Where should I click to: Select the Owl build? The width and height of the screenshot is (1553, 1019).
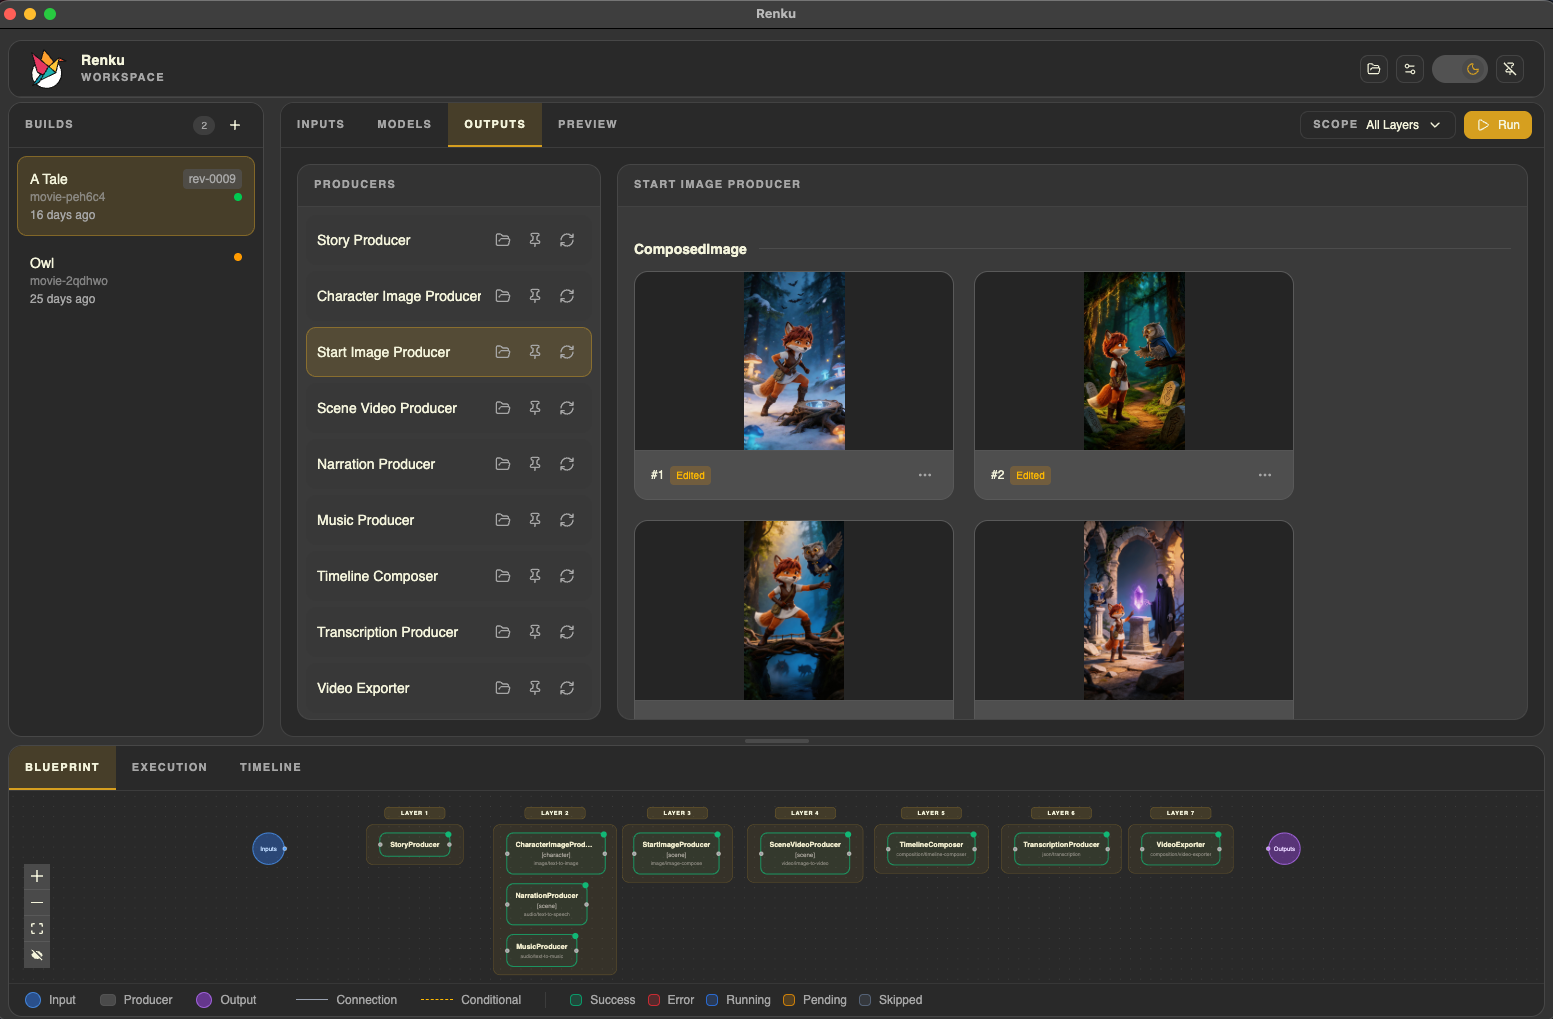pyautogui.click(x=136, y=280)
